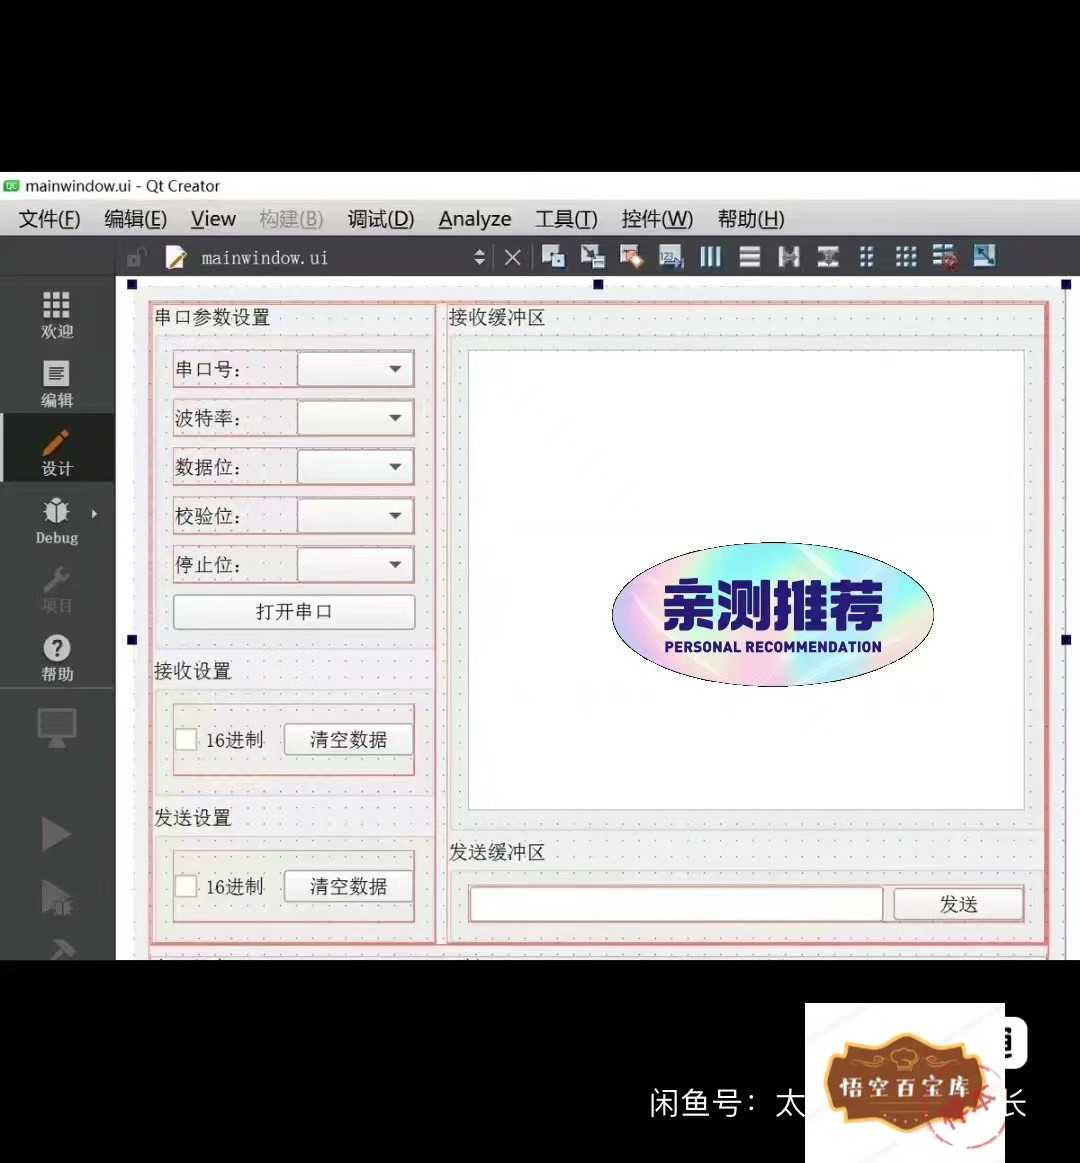
Task: Open the mainwindow.ui document selector arrows
Action: point(479,257)
